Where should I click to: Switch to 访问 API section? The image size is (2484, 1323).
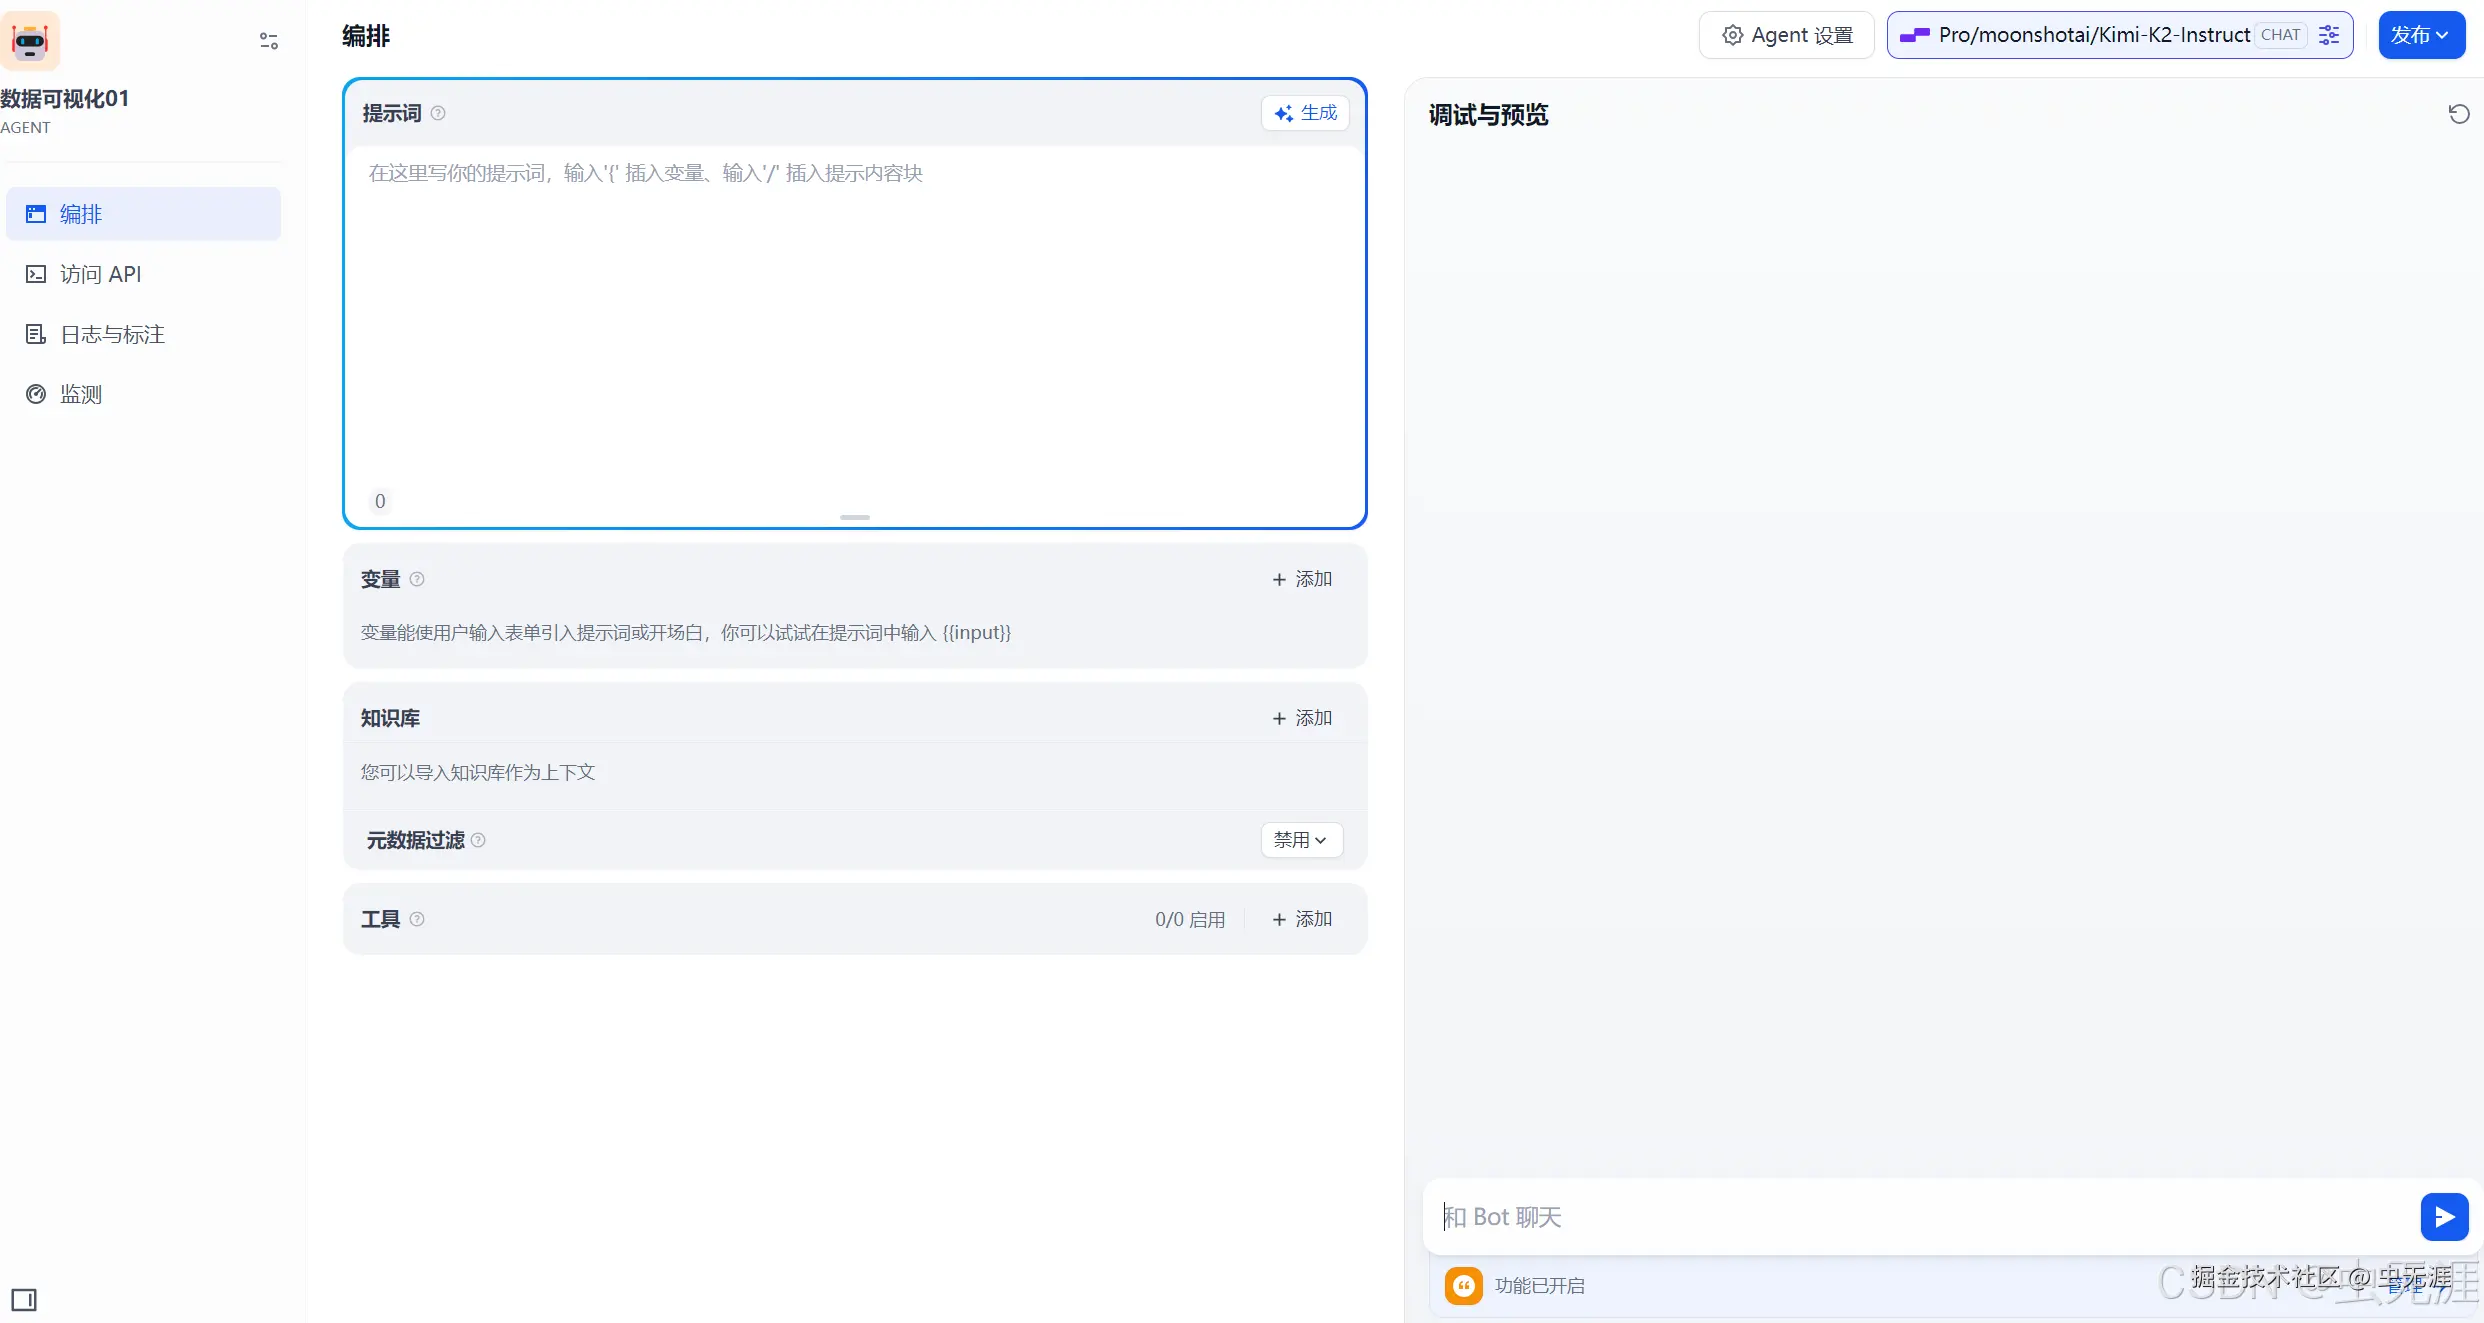[x=100, y=273]
